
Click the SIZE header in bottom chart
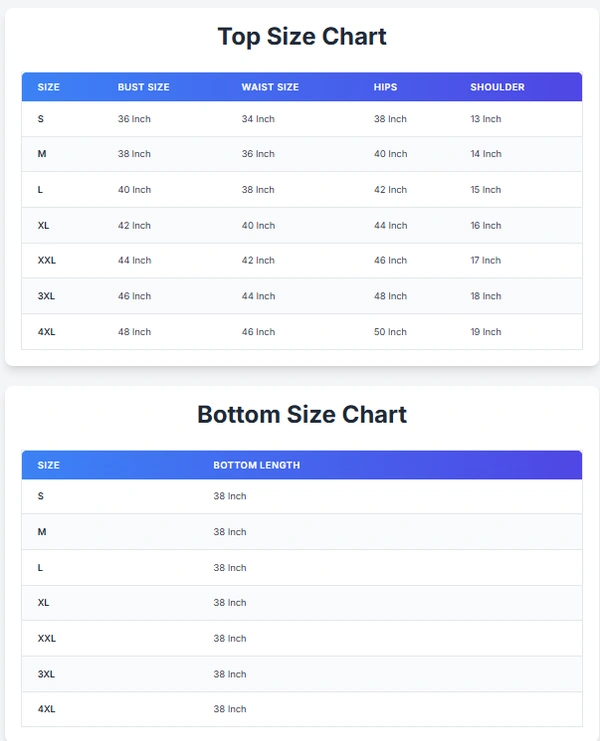48,465
